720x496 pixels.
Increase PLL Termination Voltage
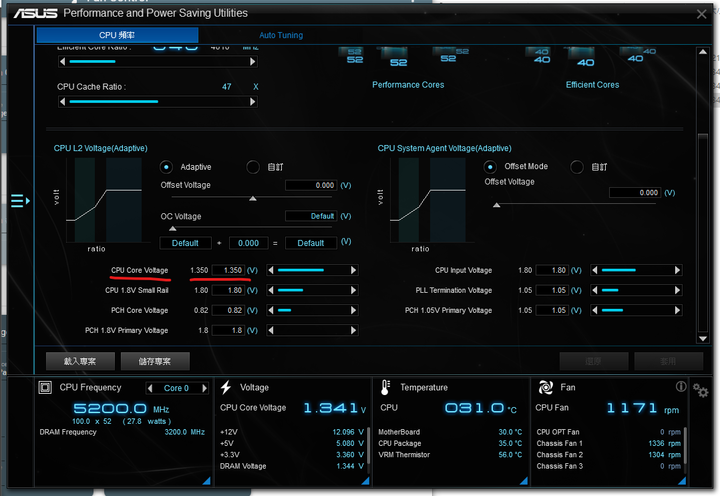pos(677,290)
